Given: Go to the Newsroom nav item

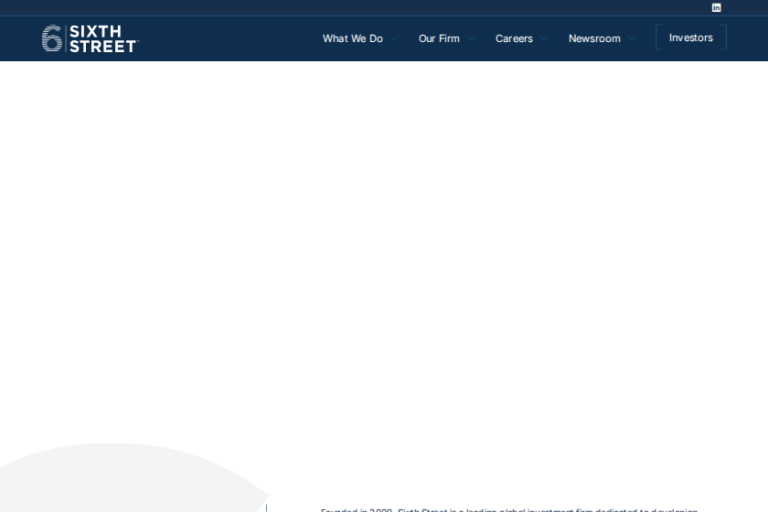Looking at the screenshot, I should [x=594, y=38].
